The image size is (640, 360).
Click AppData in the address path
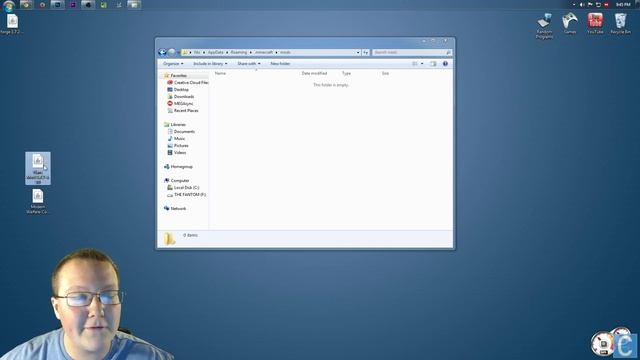[x=216, y=52]
